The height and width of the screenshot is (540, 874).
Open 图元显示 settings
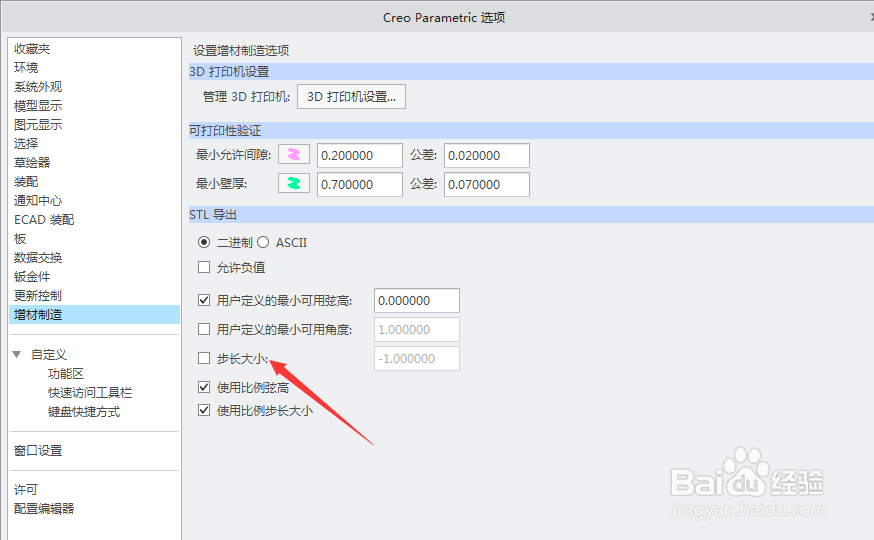coord(38,125)
